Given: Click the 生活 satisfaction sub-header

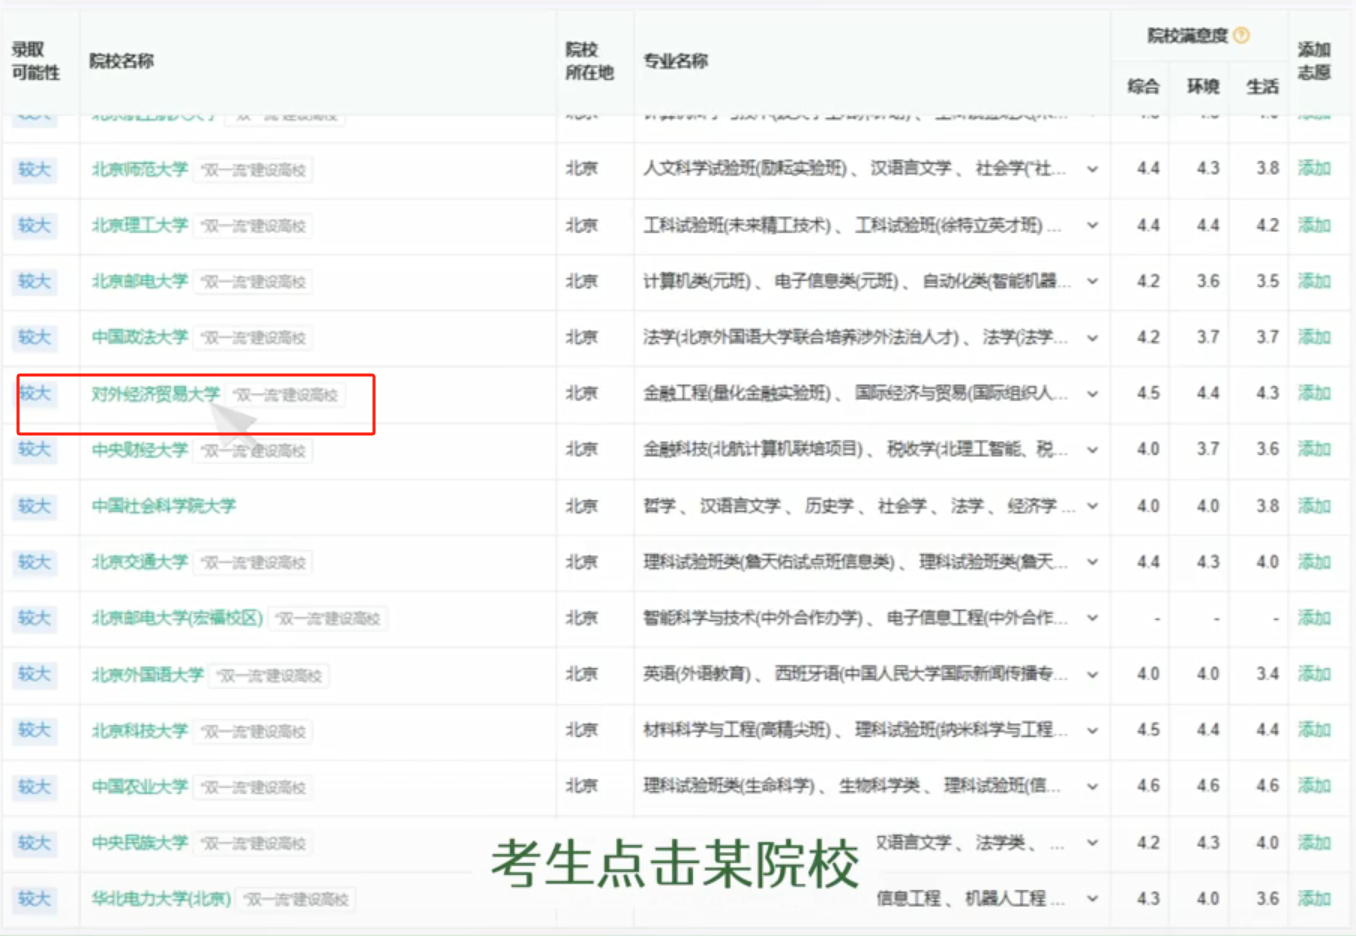Looking at the screenshot, I should tap(1262, 87).
